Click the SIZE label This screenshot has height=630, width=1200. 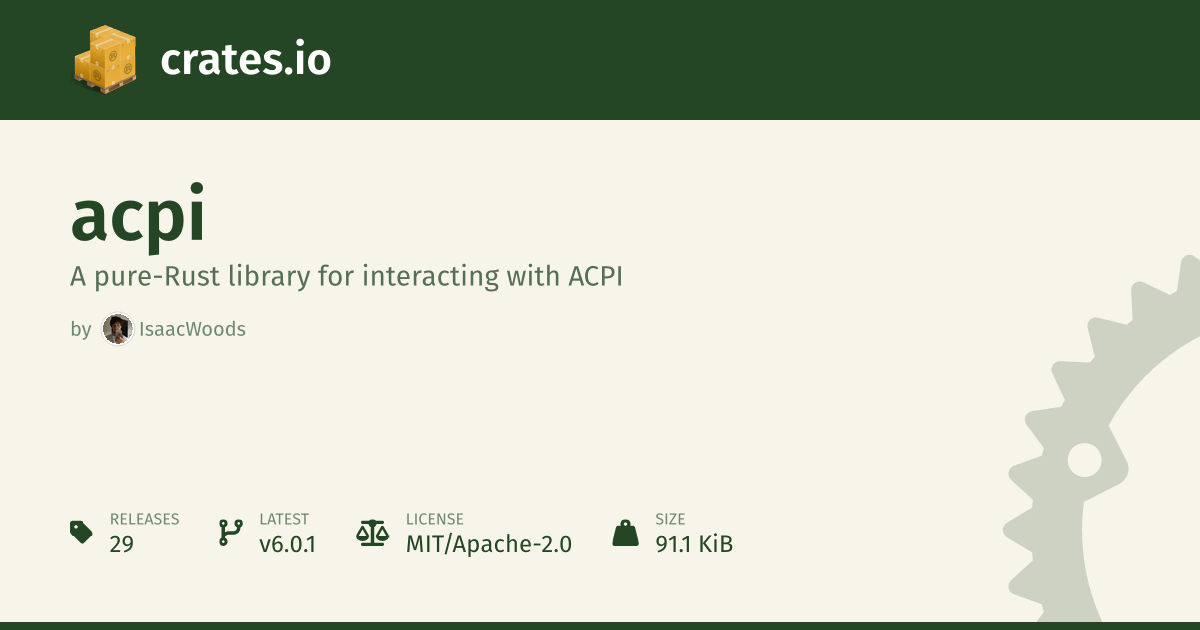point(670,519)
